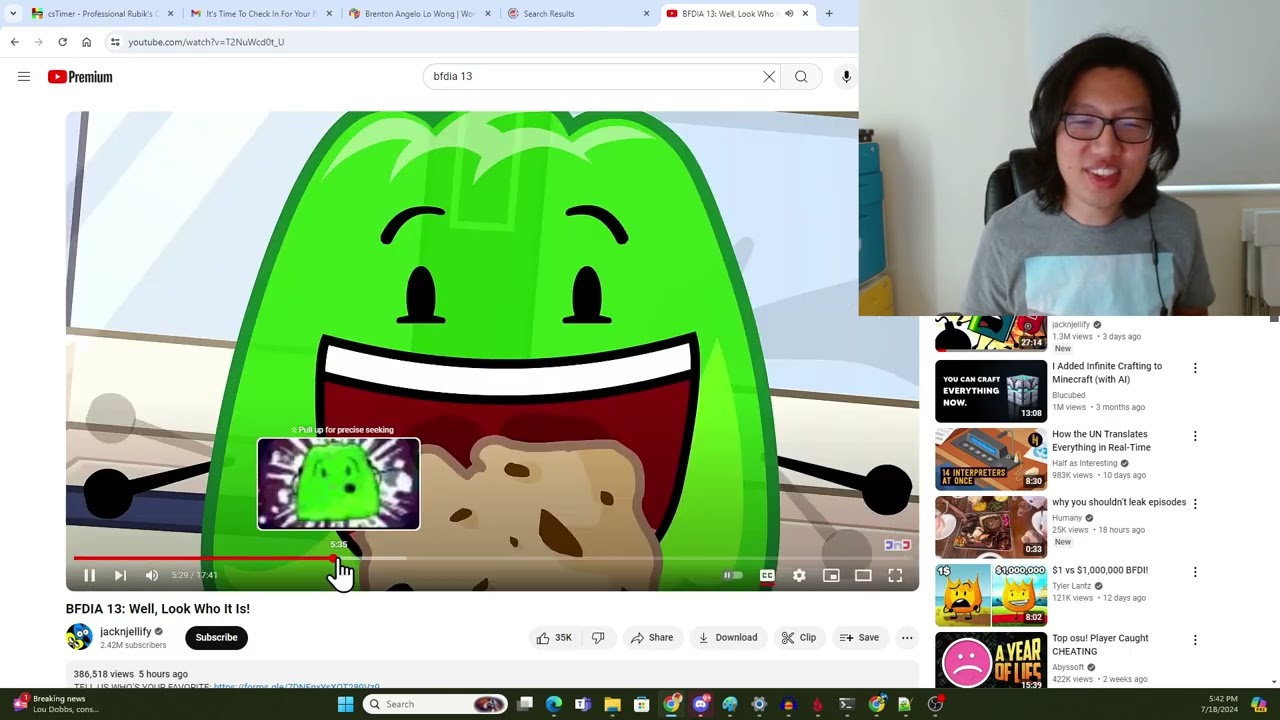Go to browser home page

point(86,42)
